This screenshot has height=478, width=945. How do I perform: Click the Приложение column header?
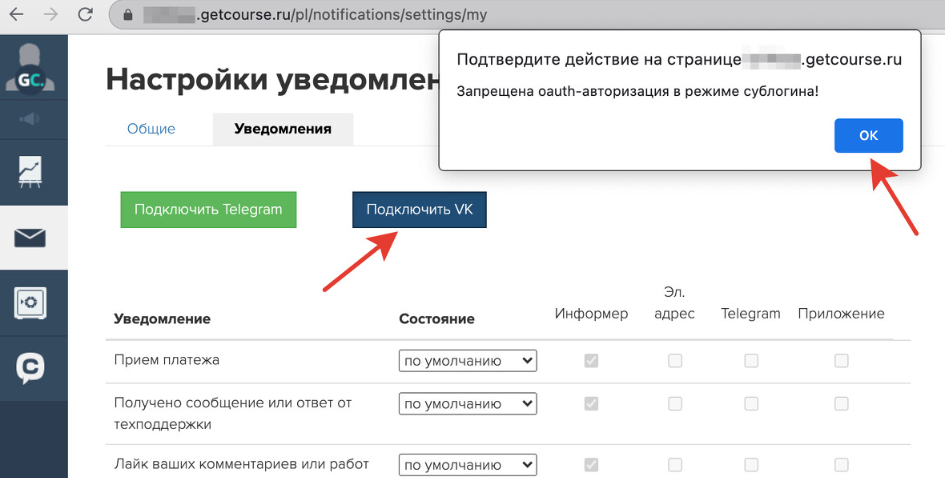coord(841,313)
